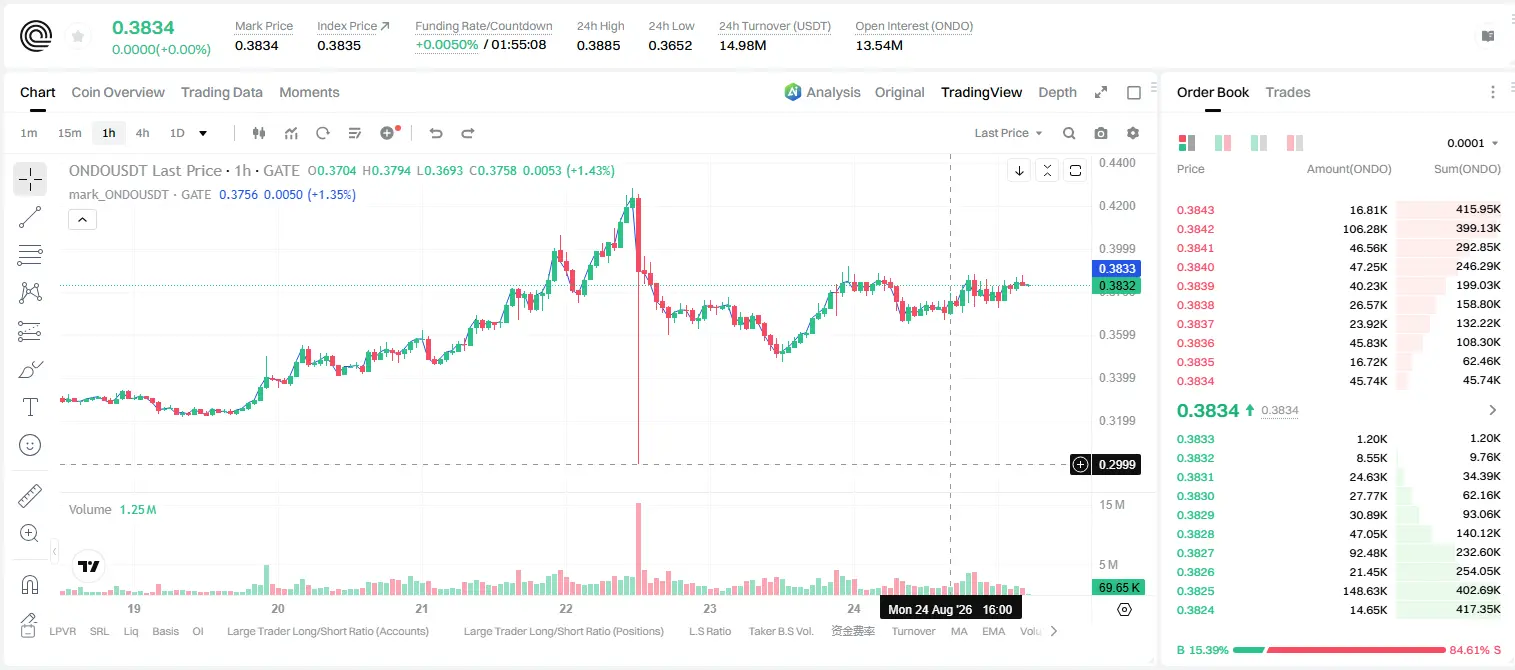Collapse the indicator legend chevron
1515x670 pixels.
[83, 220]
